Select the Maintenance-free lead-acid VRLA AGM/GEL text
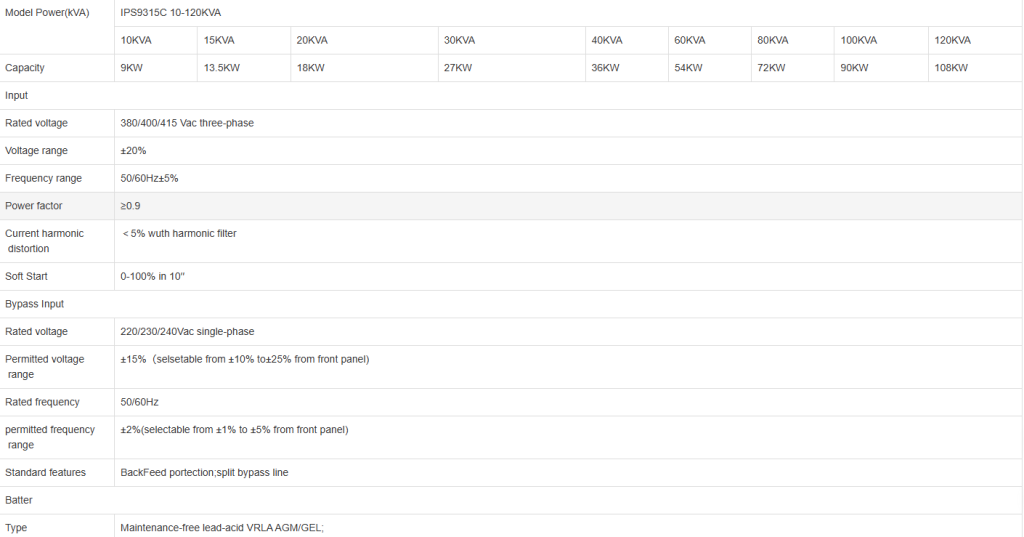The image size is (1024, 537). coord(222,527)
